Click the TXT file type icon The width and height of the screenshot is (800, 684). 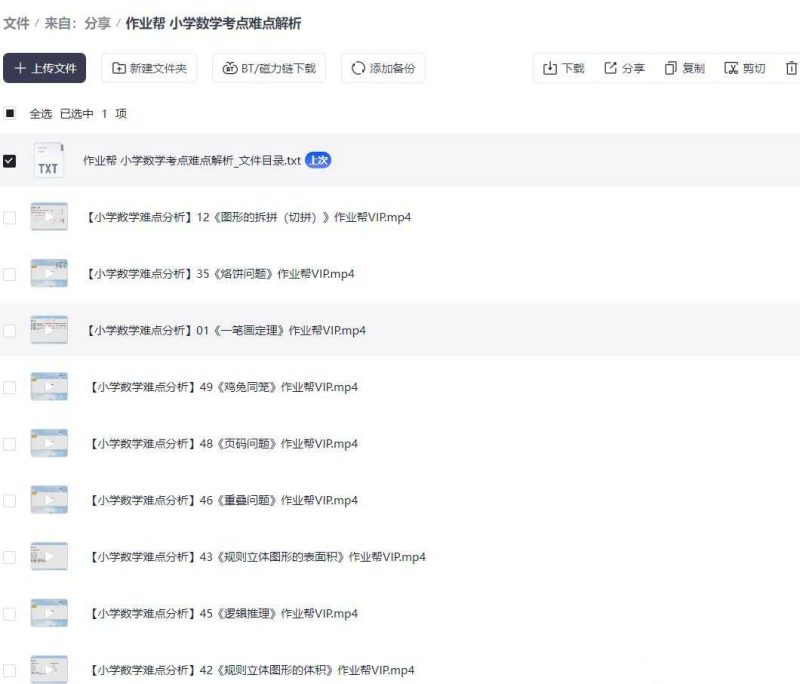tap(47, 159)
